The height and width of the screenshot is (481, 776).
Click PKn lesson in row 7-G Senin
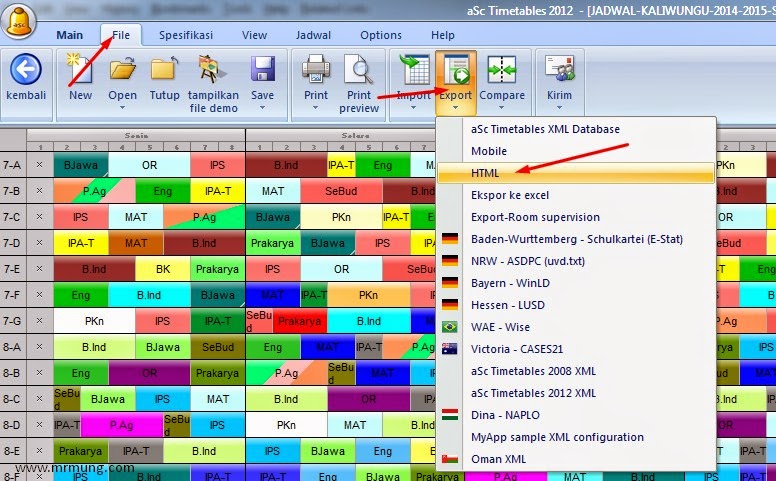coord(94,321)
